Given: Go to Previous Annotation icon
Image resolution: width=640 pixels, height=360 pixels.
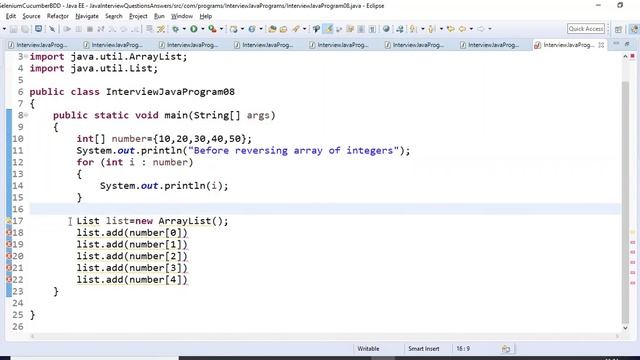Looking at the screenshot, I should click(431, 29).
